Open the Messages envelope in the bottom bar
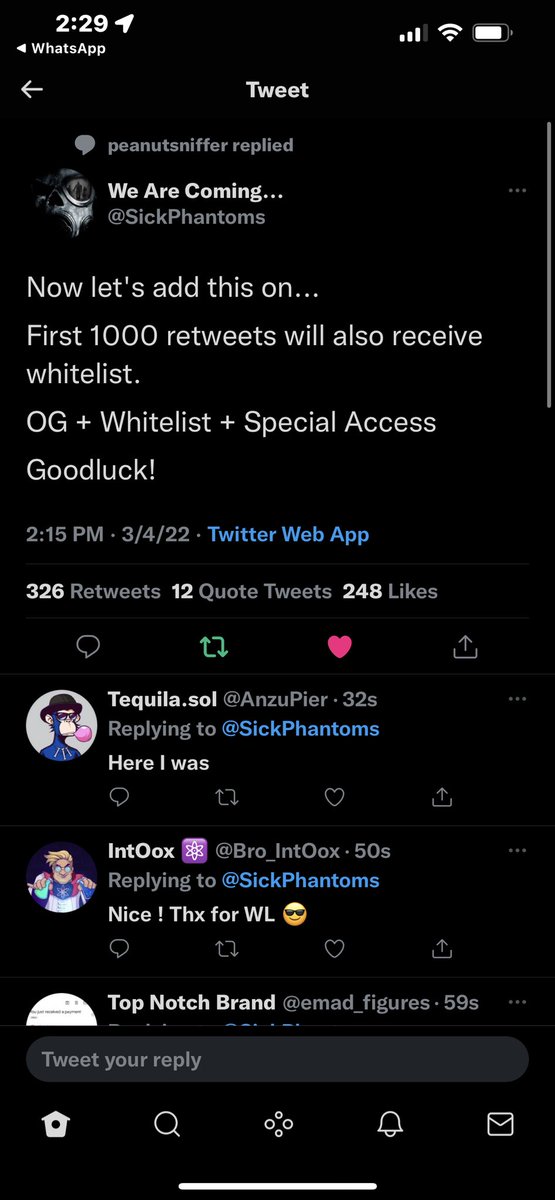555x1200 pixels. click(x=500, y=1125)
